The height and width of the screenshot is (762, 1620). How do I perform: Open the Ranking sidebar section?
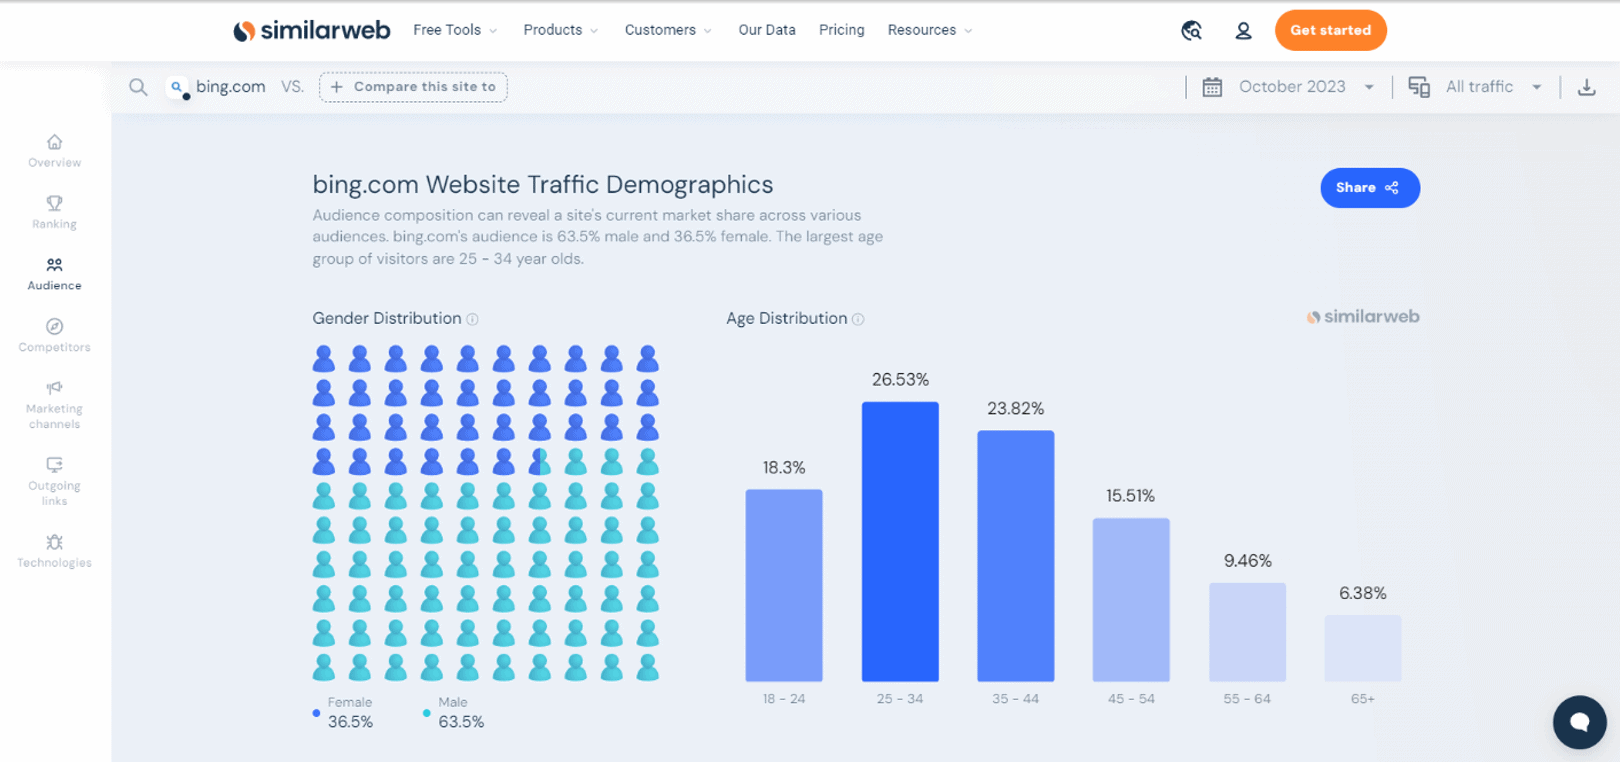55,212
